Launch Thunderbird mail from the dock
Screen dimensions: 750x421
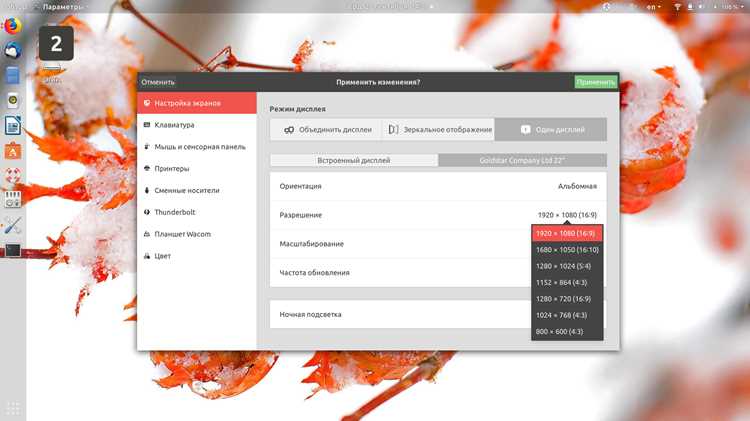12,50
